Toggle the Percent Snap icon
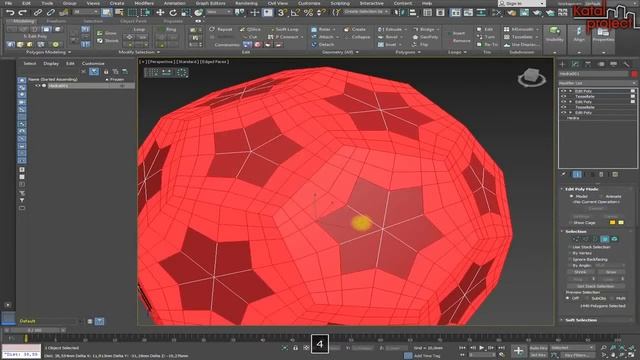 308,13
